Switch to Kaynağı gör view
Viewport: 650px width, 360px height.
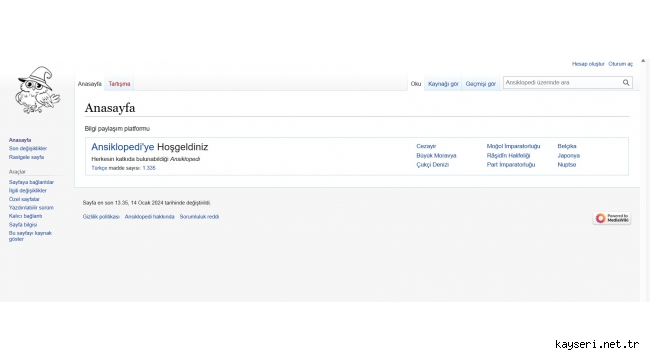(443, 84)
